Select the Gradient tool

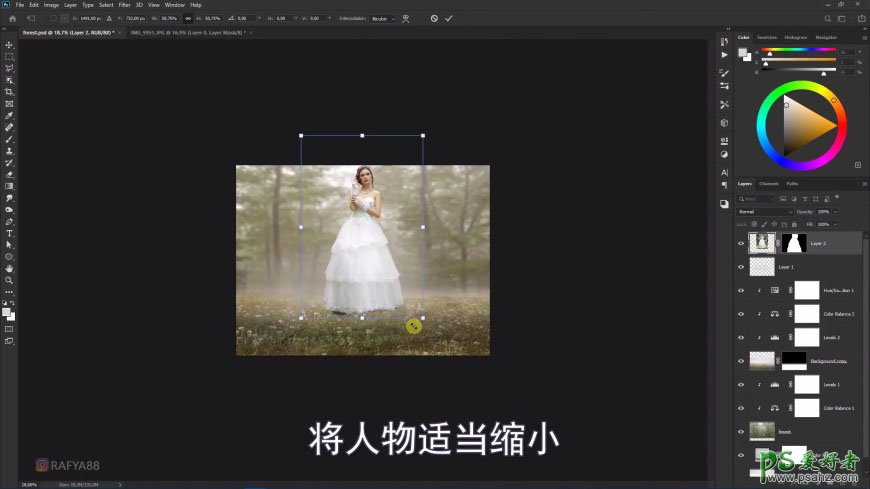tap(9, 186)
